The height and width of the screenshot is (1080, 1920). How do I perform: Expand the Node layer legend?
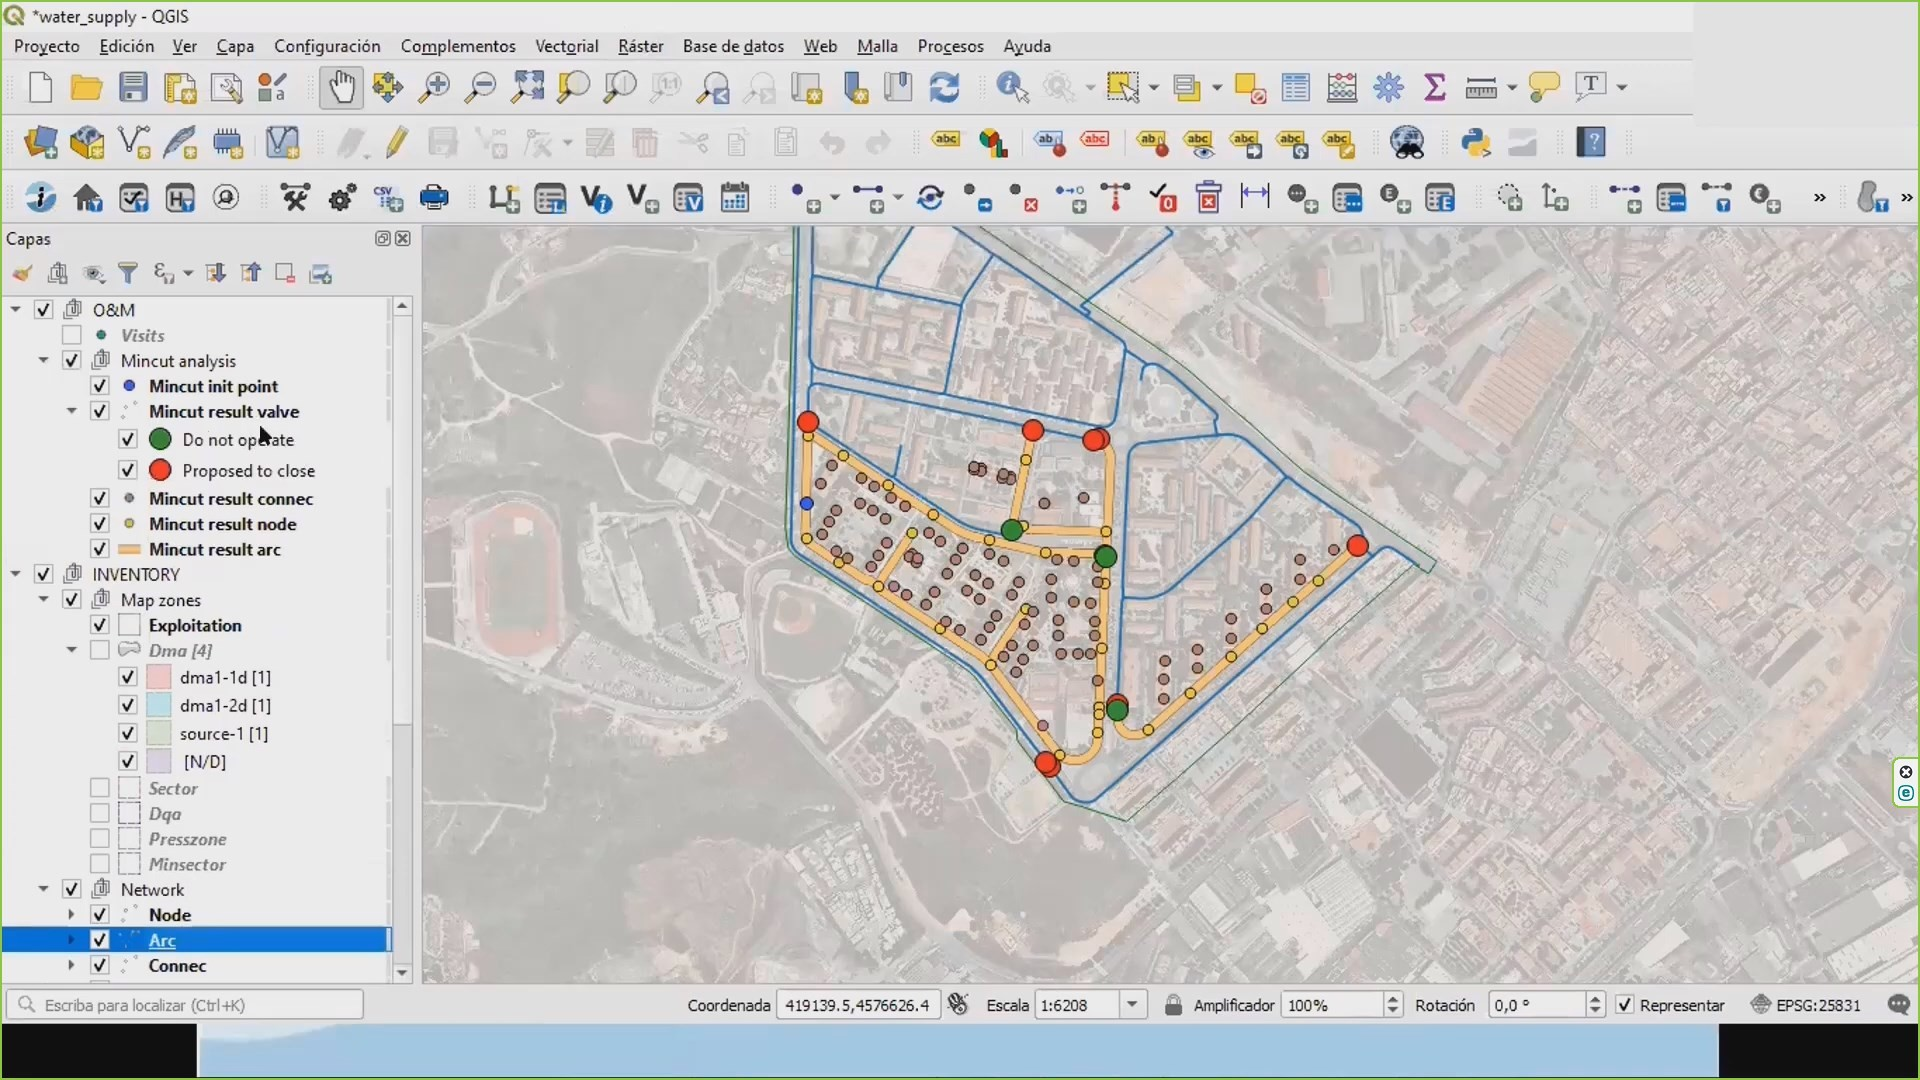coord(71,915)
